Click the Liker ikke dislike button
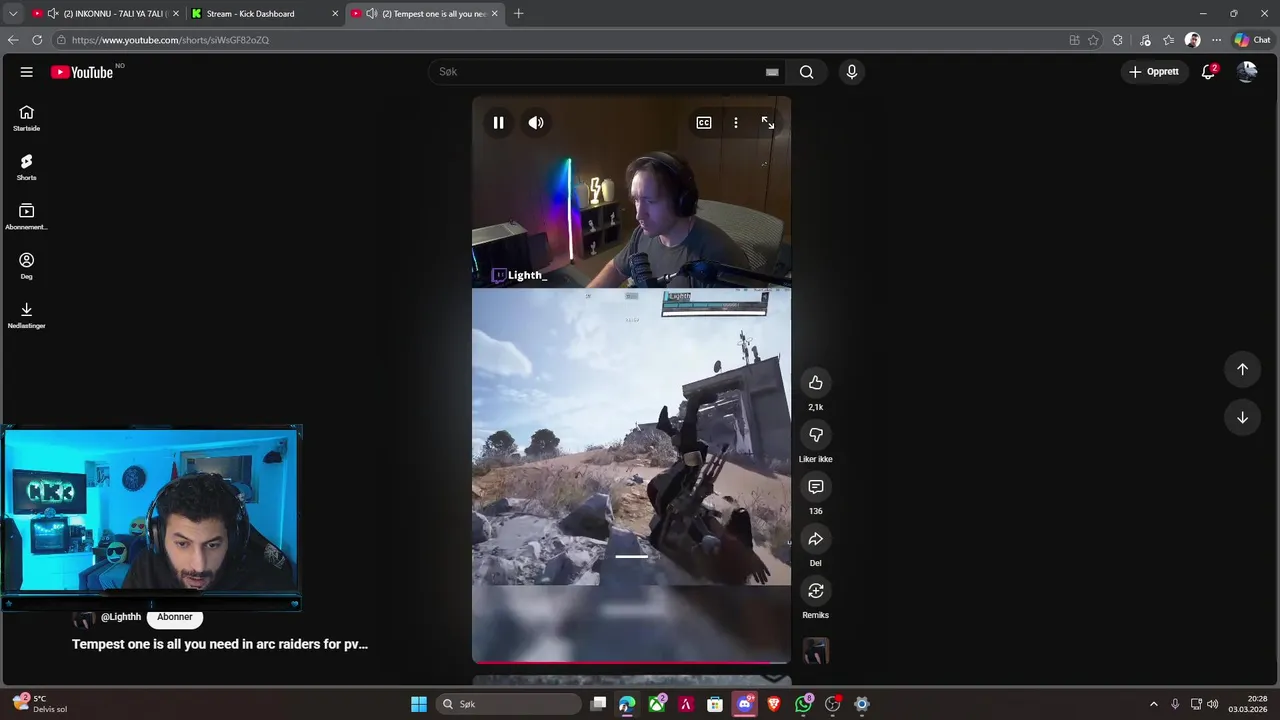This screenshot has width=1280, height=720. click(x=816, y=435)
